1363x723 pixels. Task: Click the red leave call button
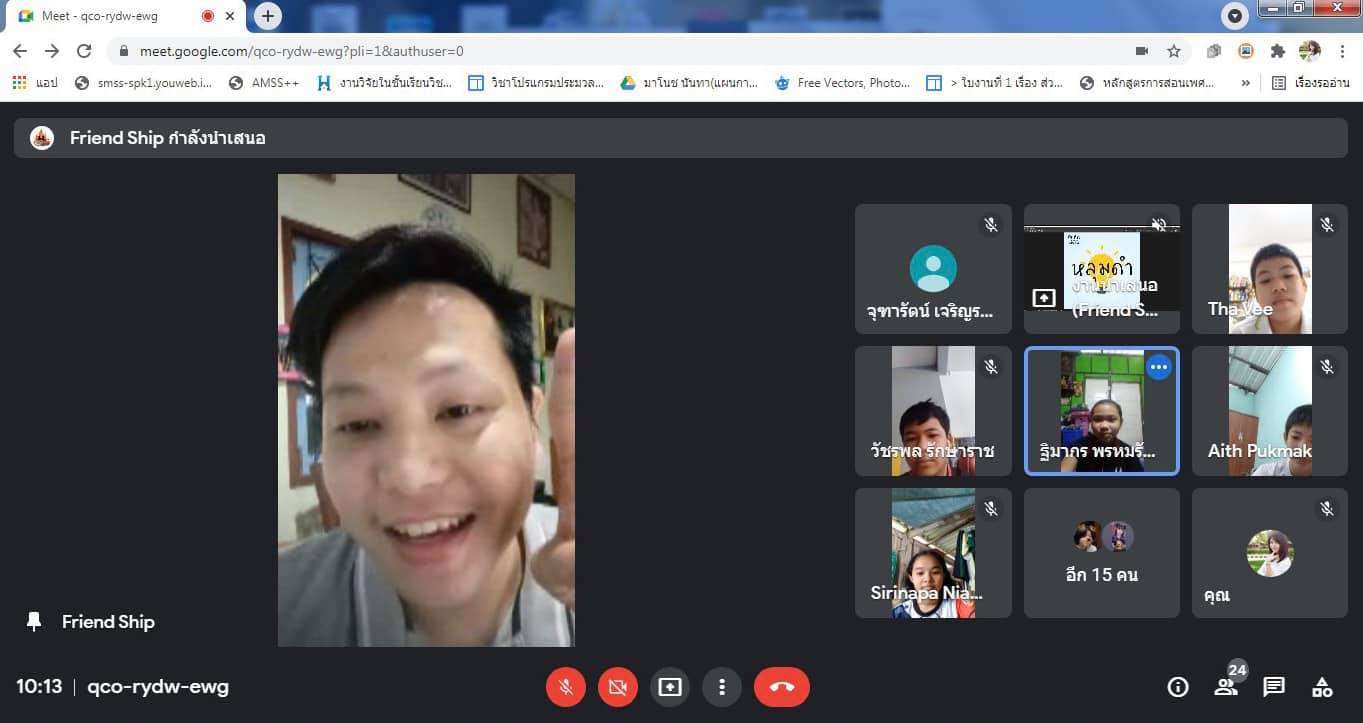click(x=781, y=687)
